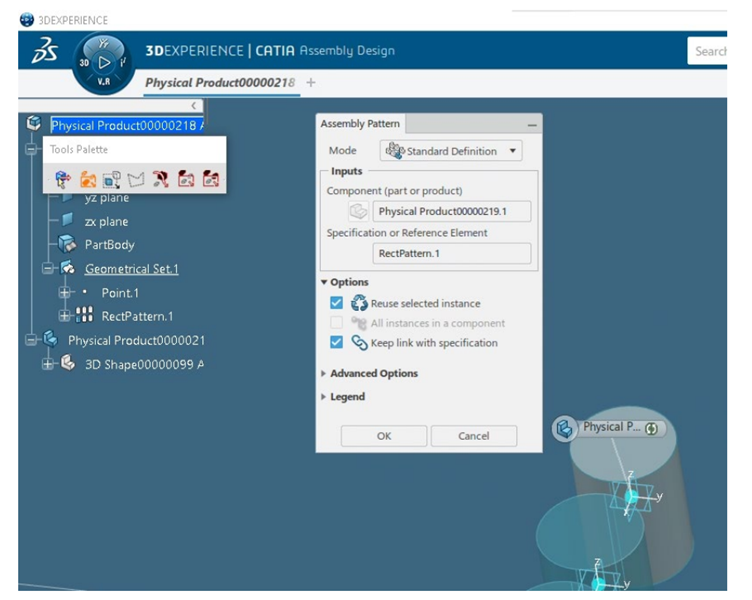Click the last icon in Tools Palette
Image resolution: width=752 pixels, height=600 pixels.
(210, 180)
